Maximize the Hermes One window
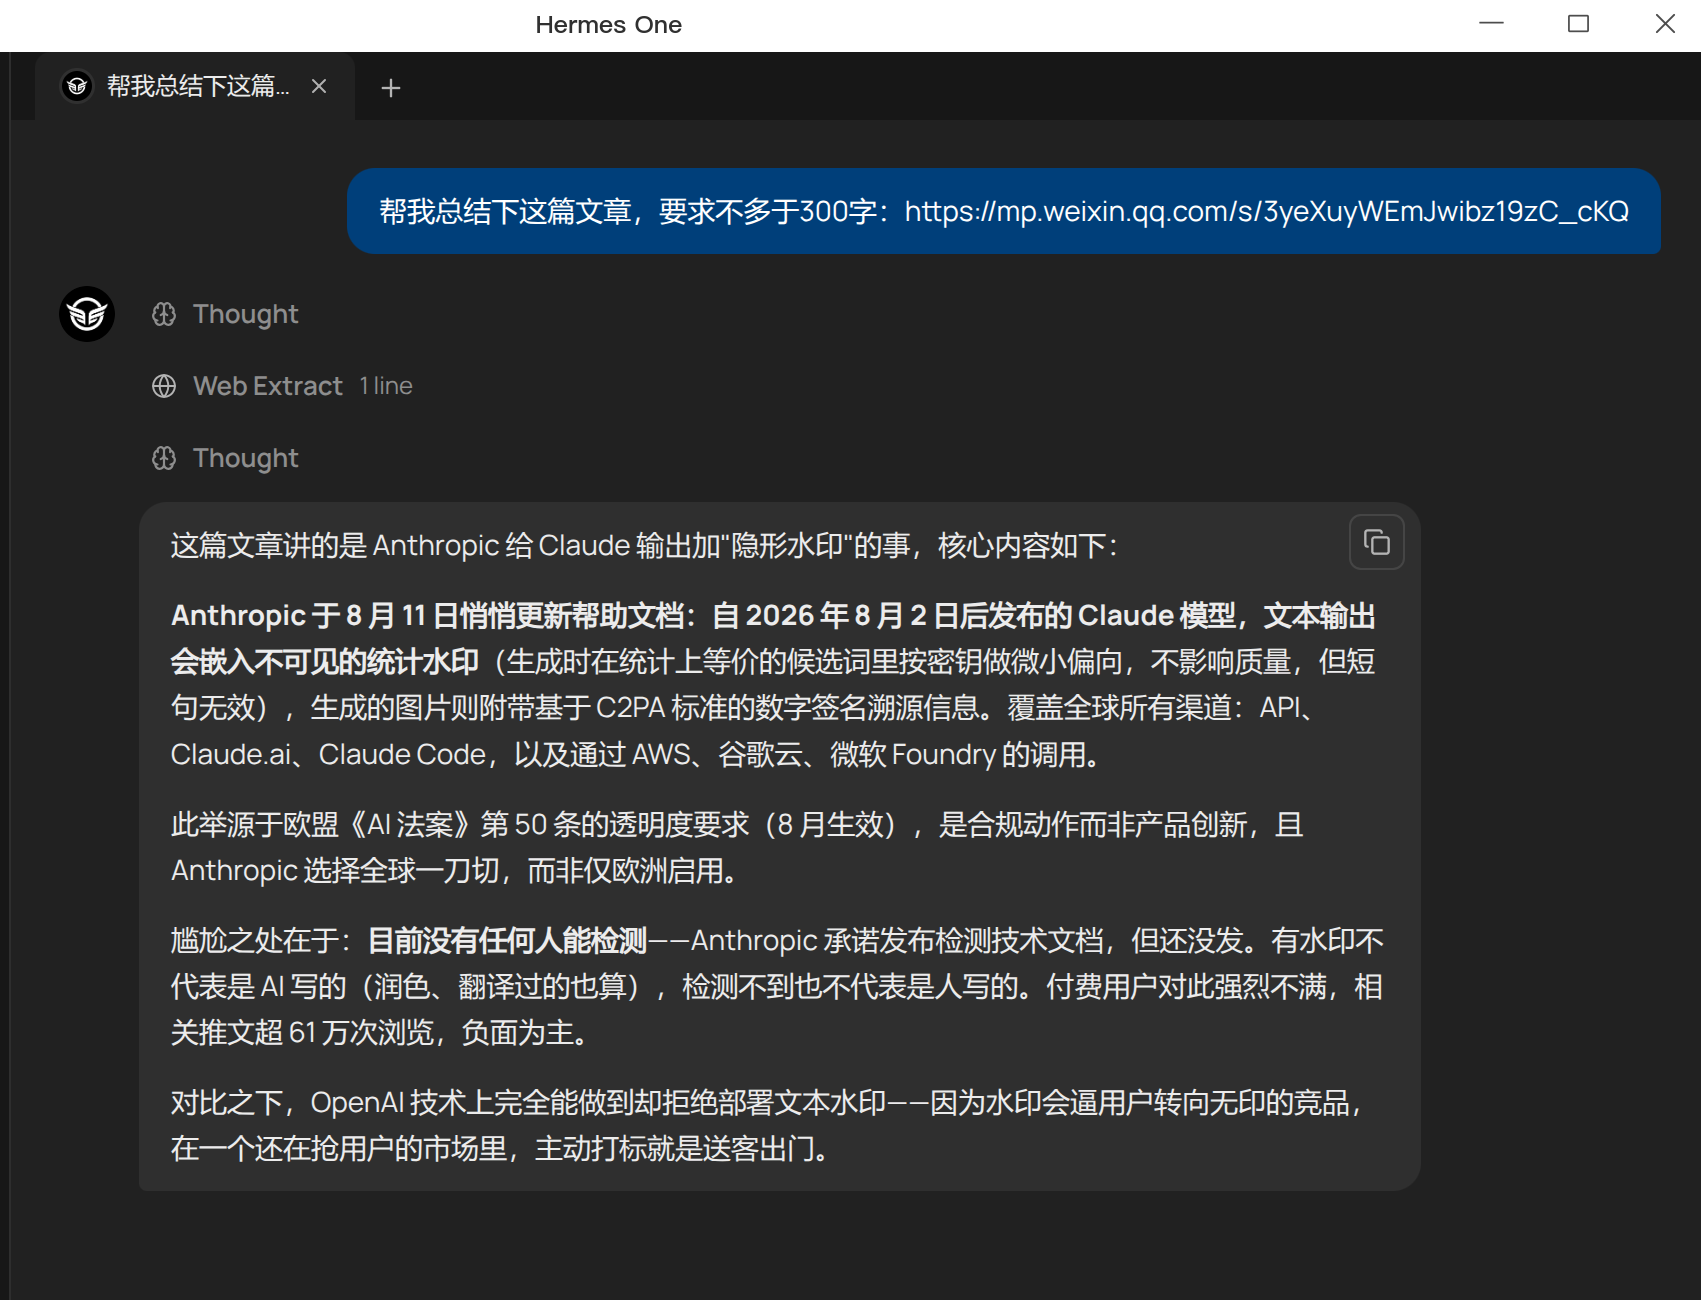This screenshot has width=1701, height=1300. pos(1578,24)
